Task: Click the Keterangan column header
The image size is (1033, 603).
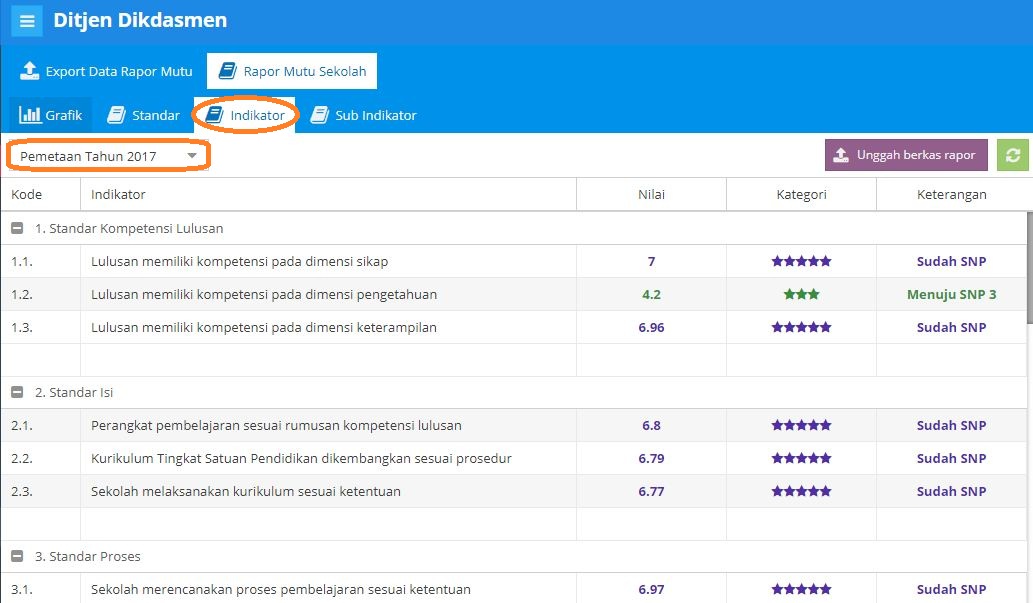Action: (x=951, y=194)
